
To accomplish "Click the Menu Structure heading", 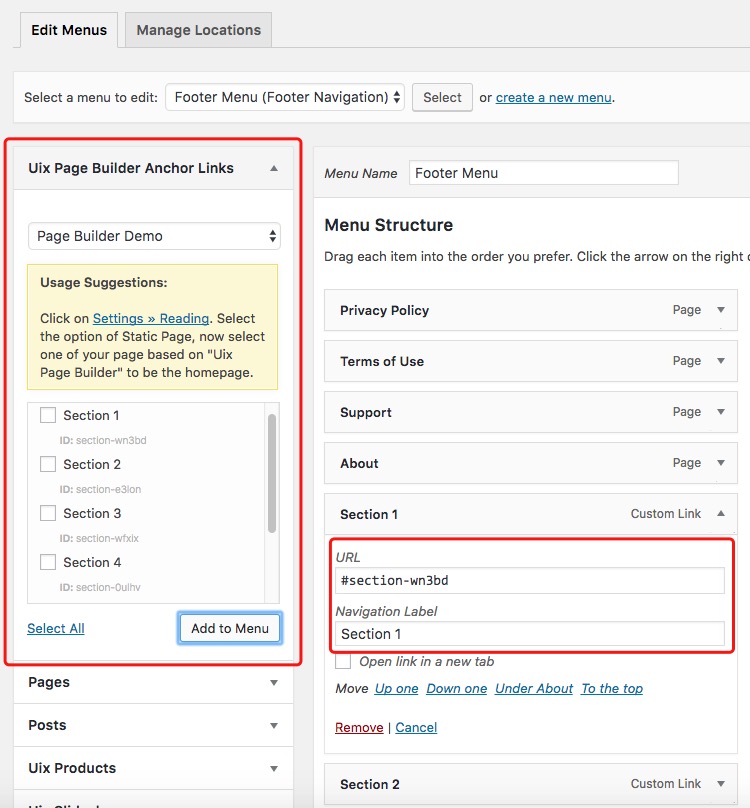I will pyautogui.click(x=389, y=225).
